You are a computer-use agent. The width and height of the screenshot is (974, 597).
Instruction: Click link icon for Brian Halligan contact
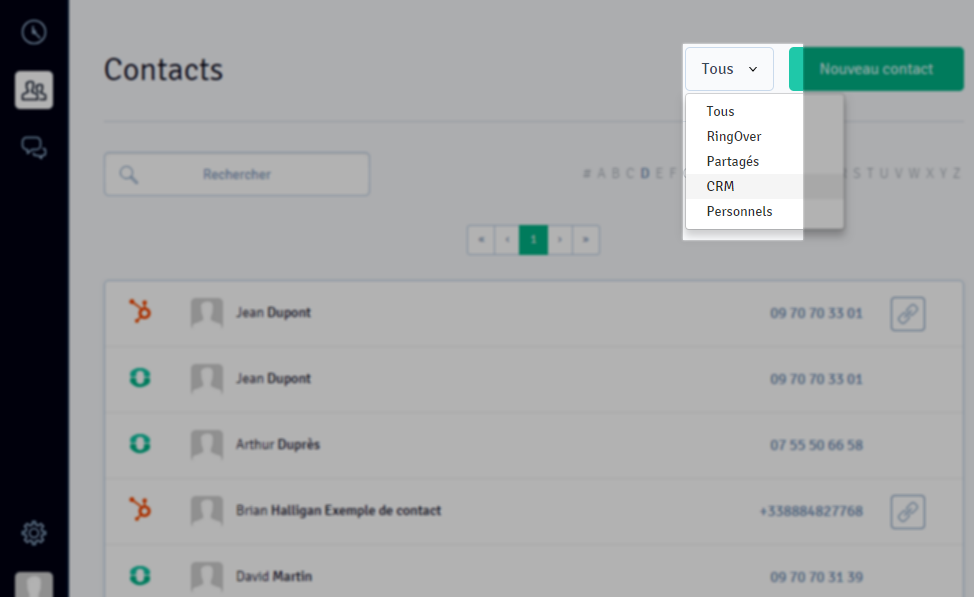click(x=908, y=512)
